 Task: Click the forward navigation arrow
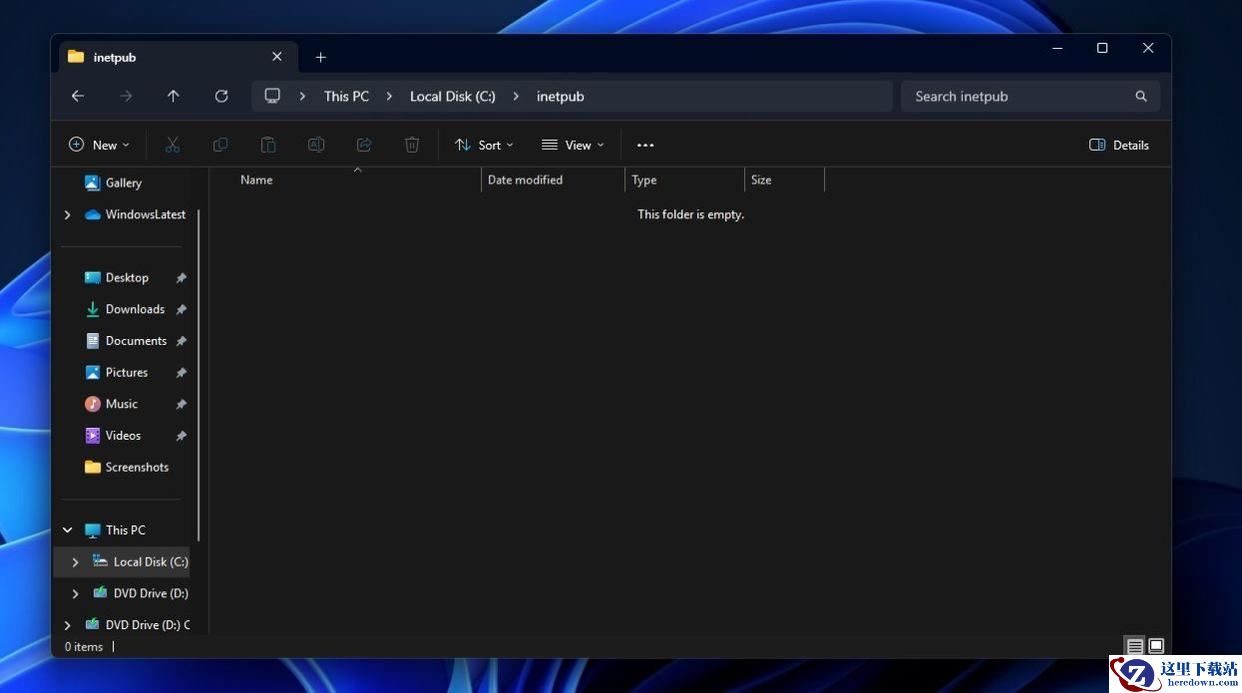click(126, 96)
